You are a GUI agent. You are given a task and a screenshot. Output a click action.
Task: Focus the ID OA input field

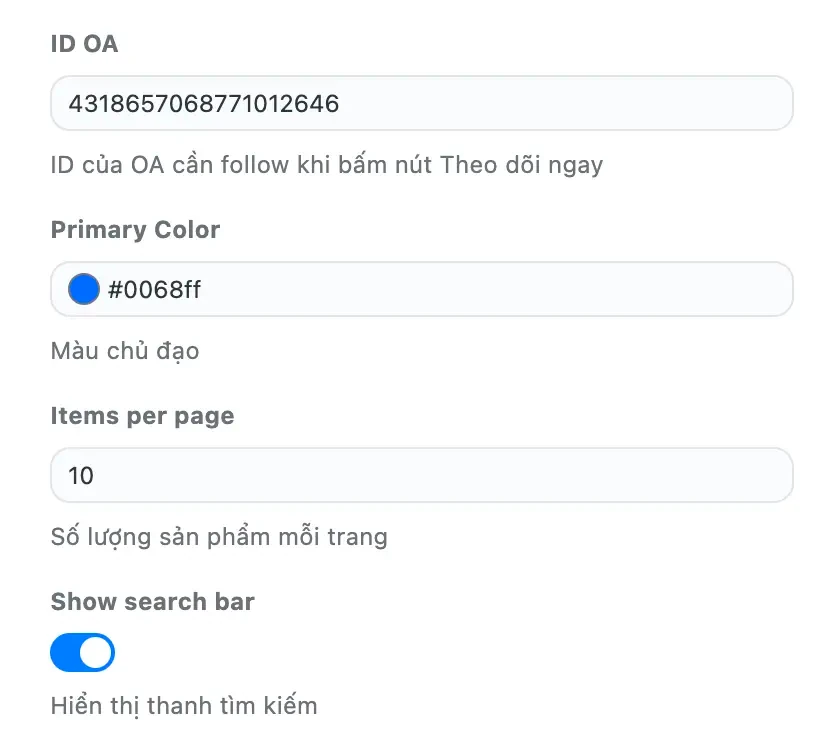point(421,103)
